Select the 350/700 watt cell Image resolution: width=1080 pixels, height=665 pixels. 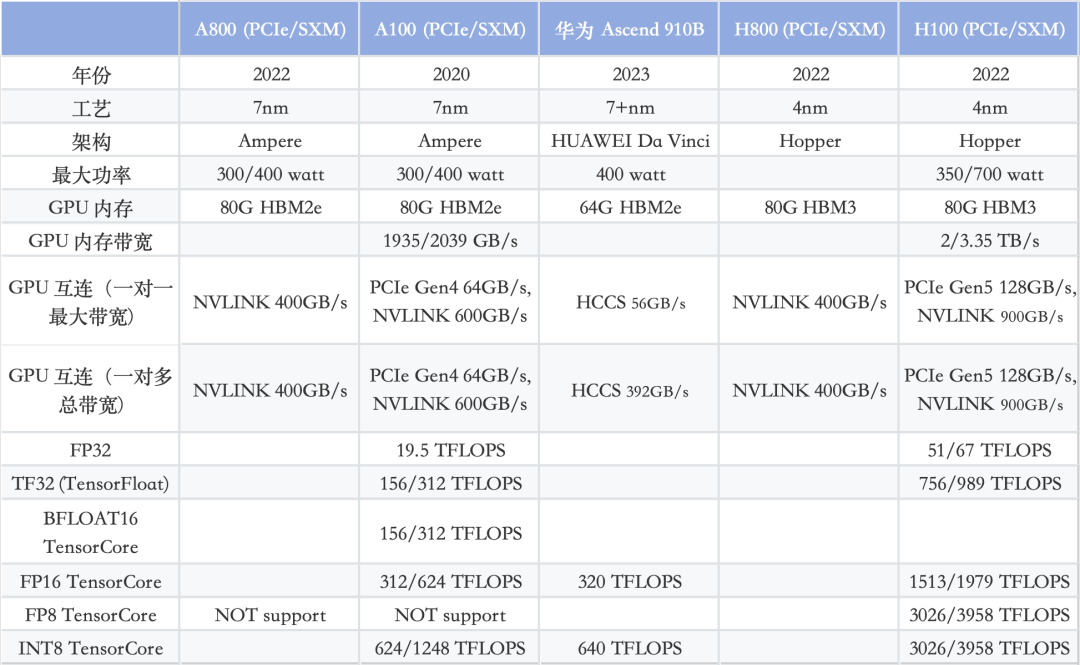click(x=990, y=174)
